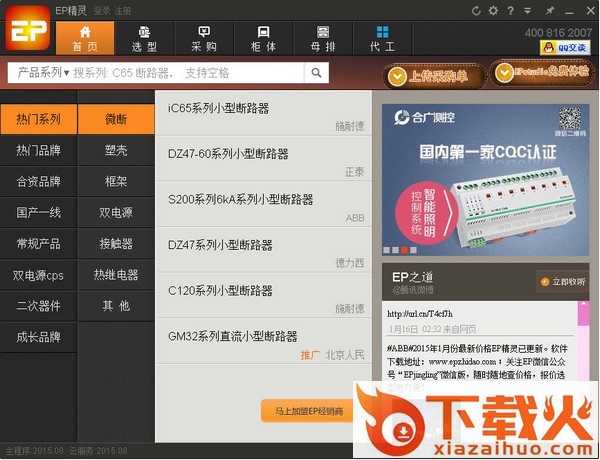The width and height of the screenshot is (600, 460).
Task: Open the QQ交谈 chat button
Action: tap(565, 47)
